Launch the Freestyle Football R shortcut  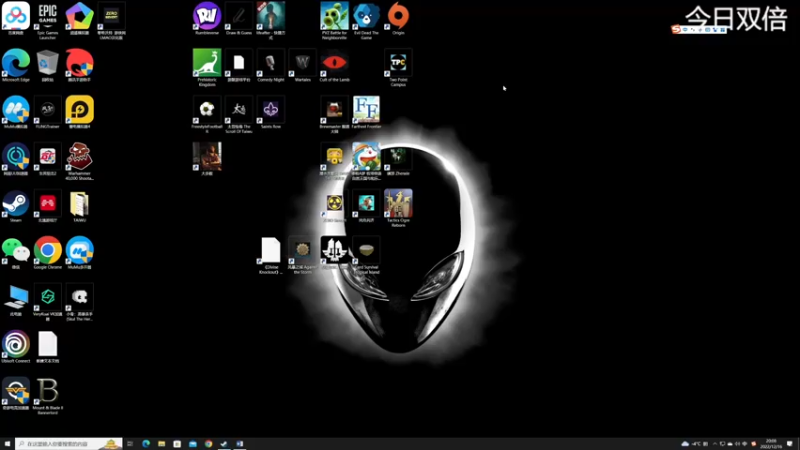click(207, 114)
